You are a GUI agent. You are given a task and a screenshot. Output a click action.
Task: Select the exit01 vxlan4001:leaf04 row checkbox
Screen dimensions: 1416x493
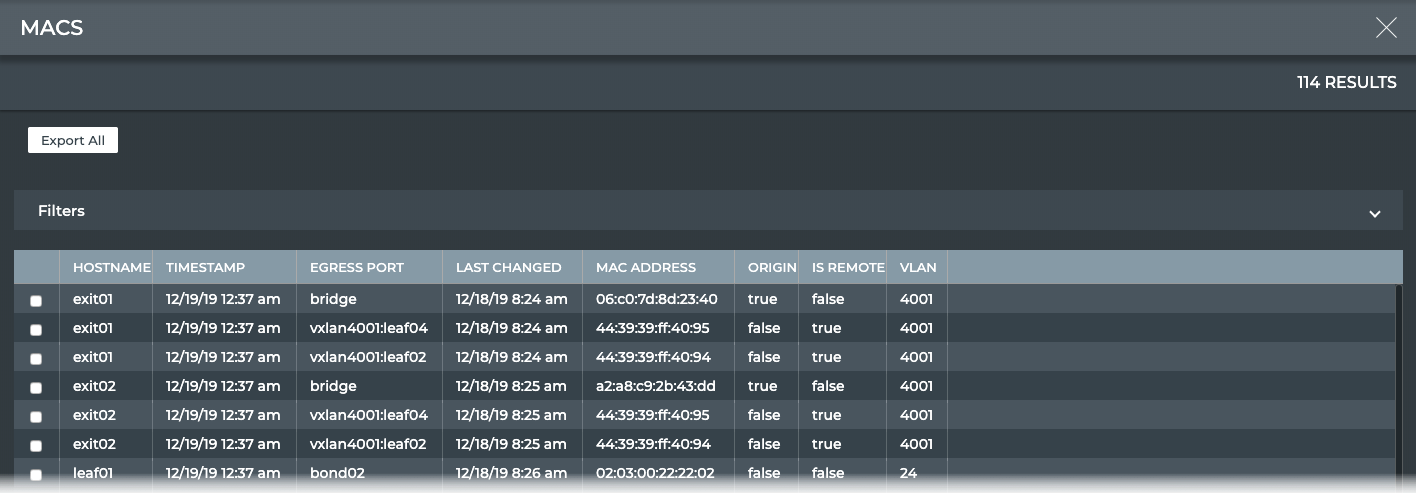(x=37, y=329)
